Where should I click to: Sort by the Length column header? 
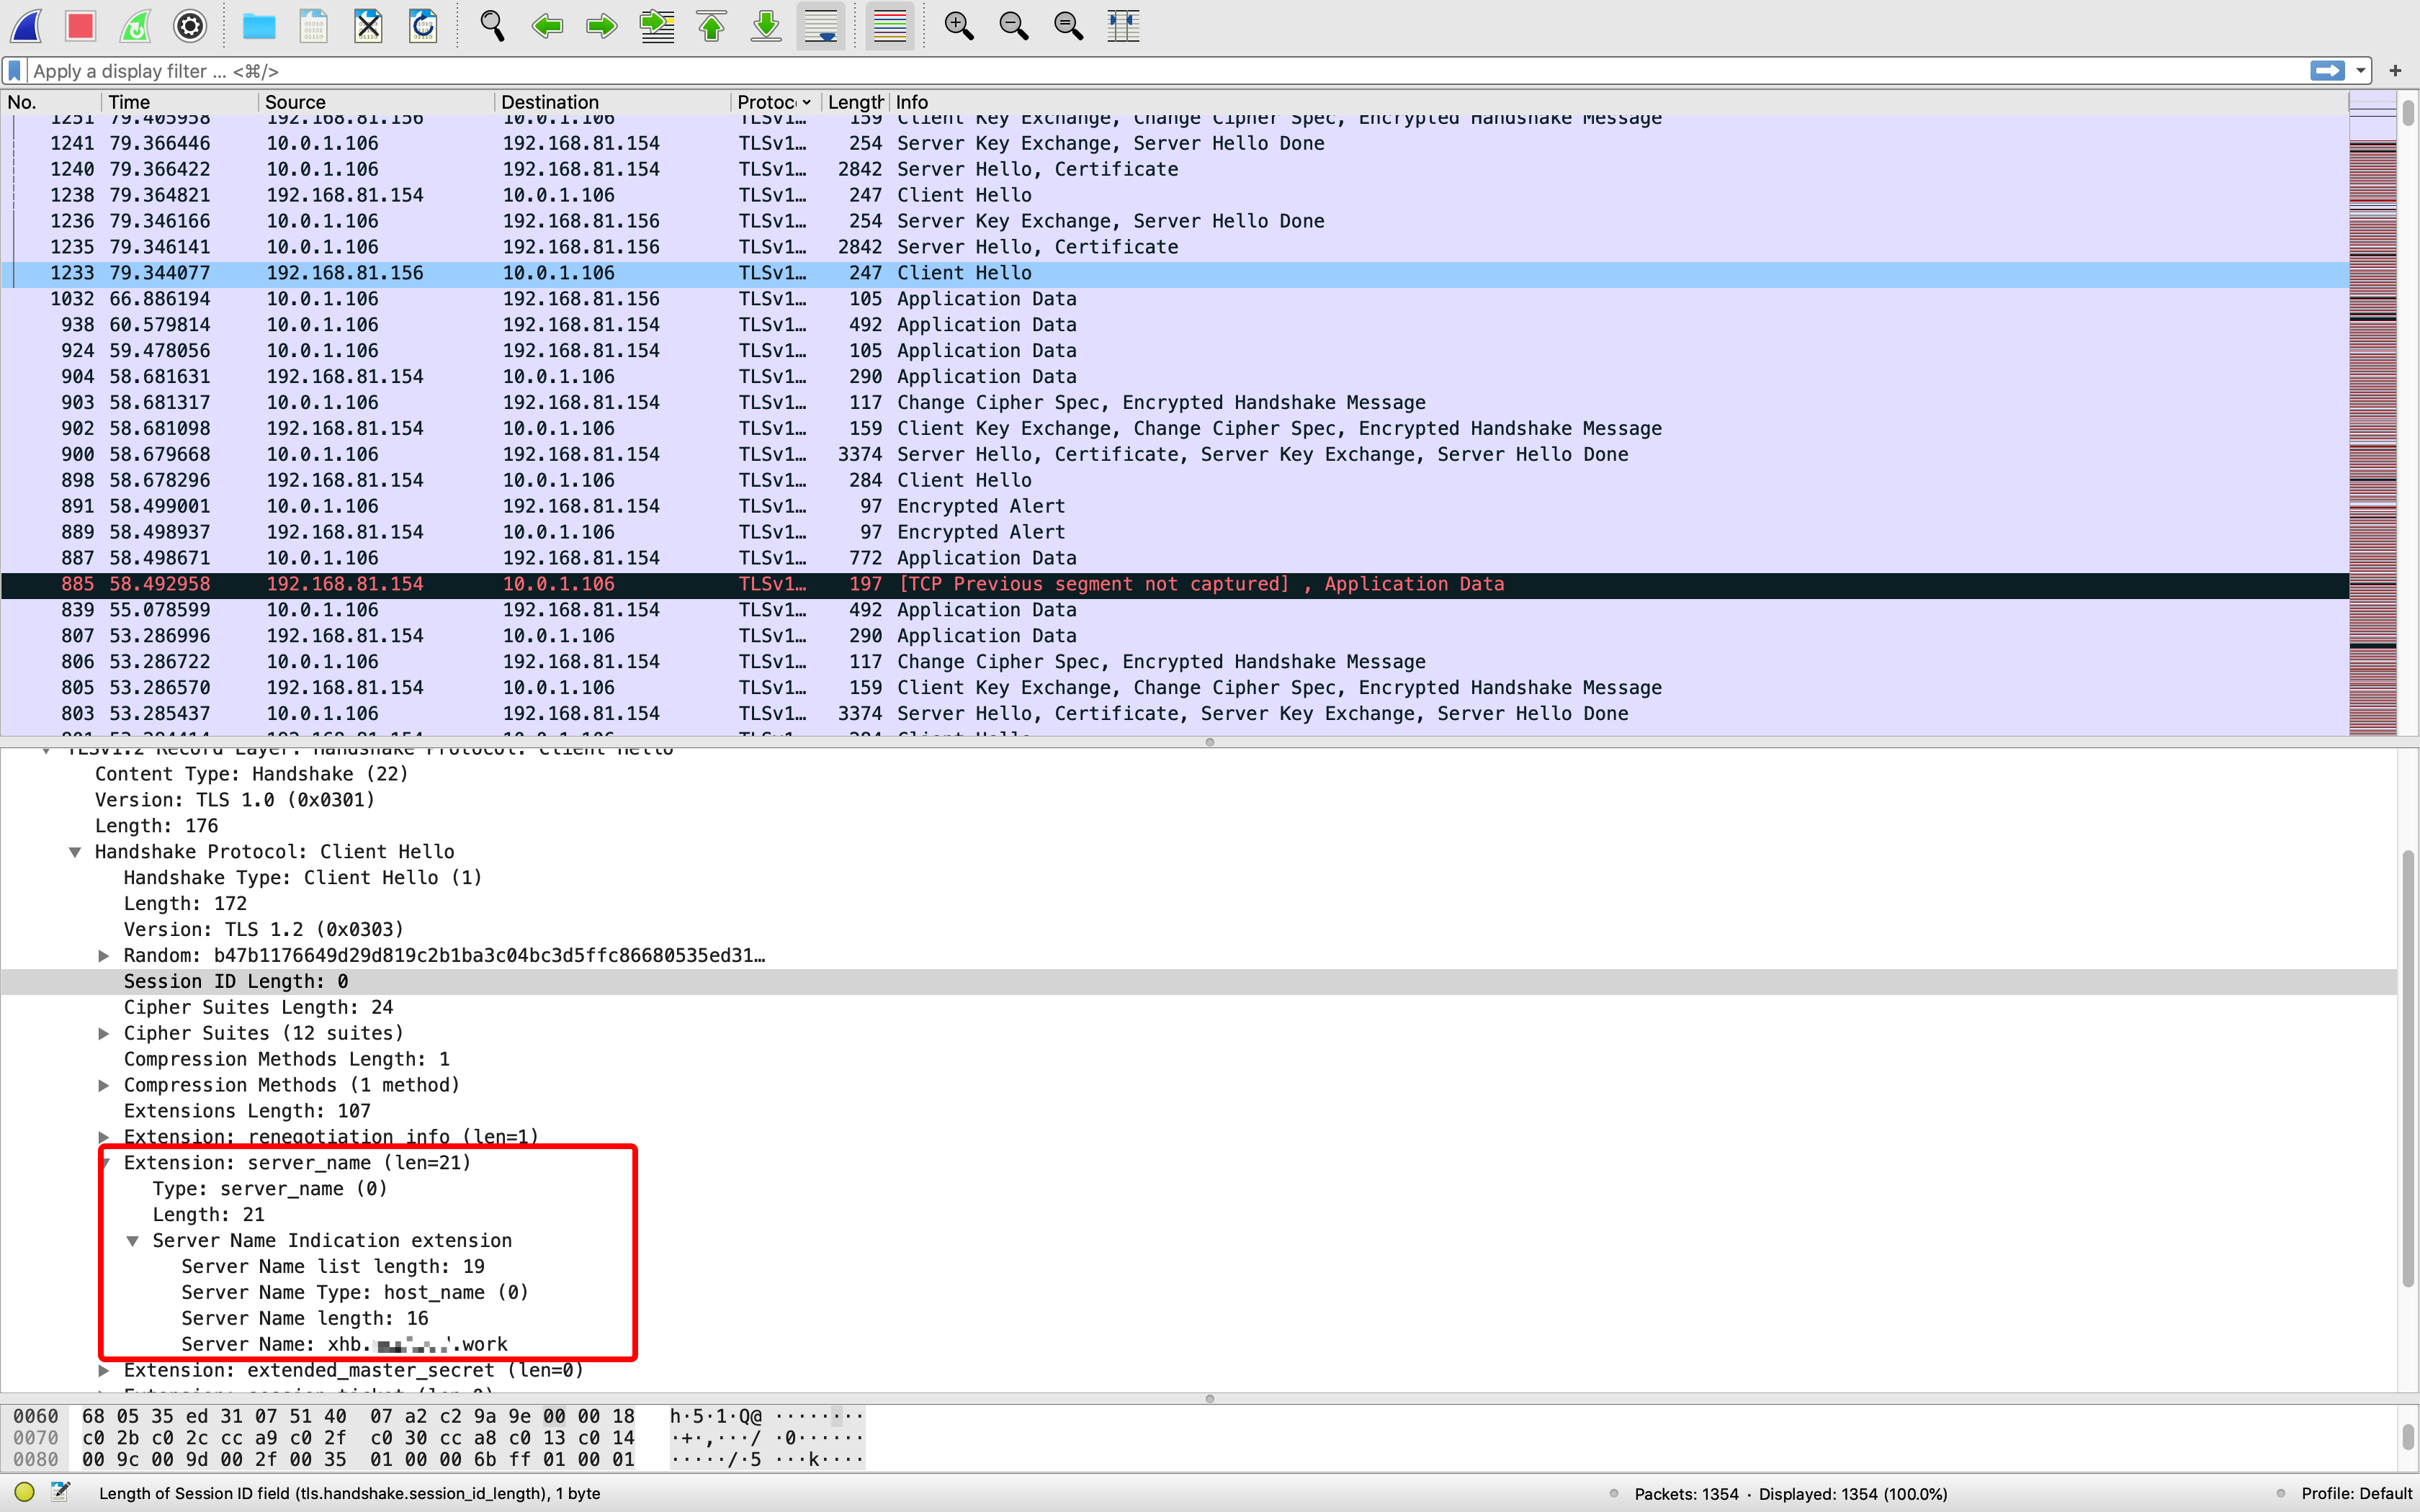point(855,102)
